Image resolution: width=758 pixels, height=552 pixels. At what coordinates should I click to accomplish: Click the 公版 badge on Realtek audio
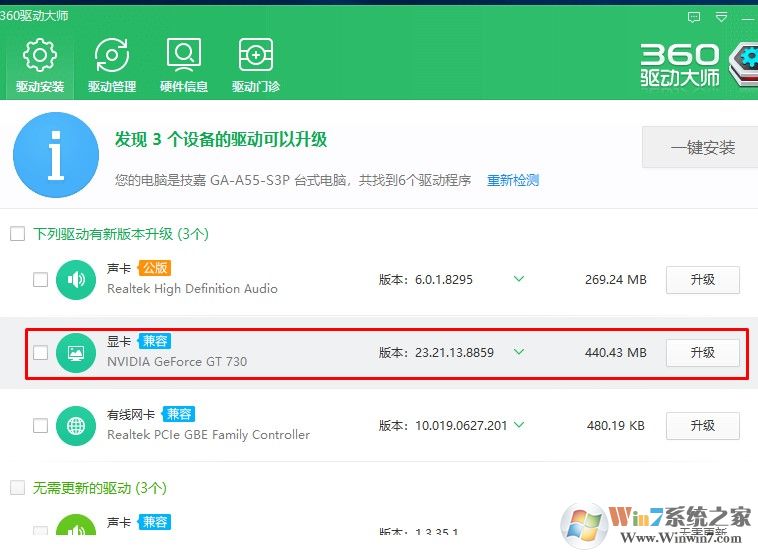click(155, 268)
